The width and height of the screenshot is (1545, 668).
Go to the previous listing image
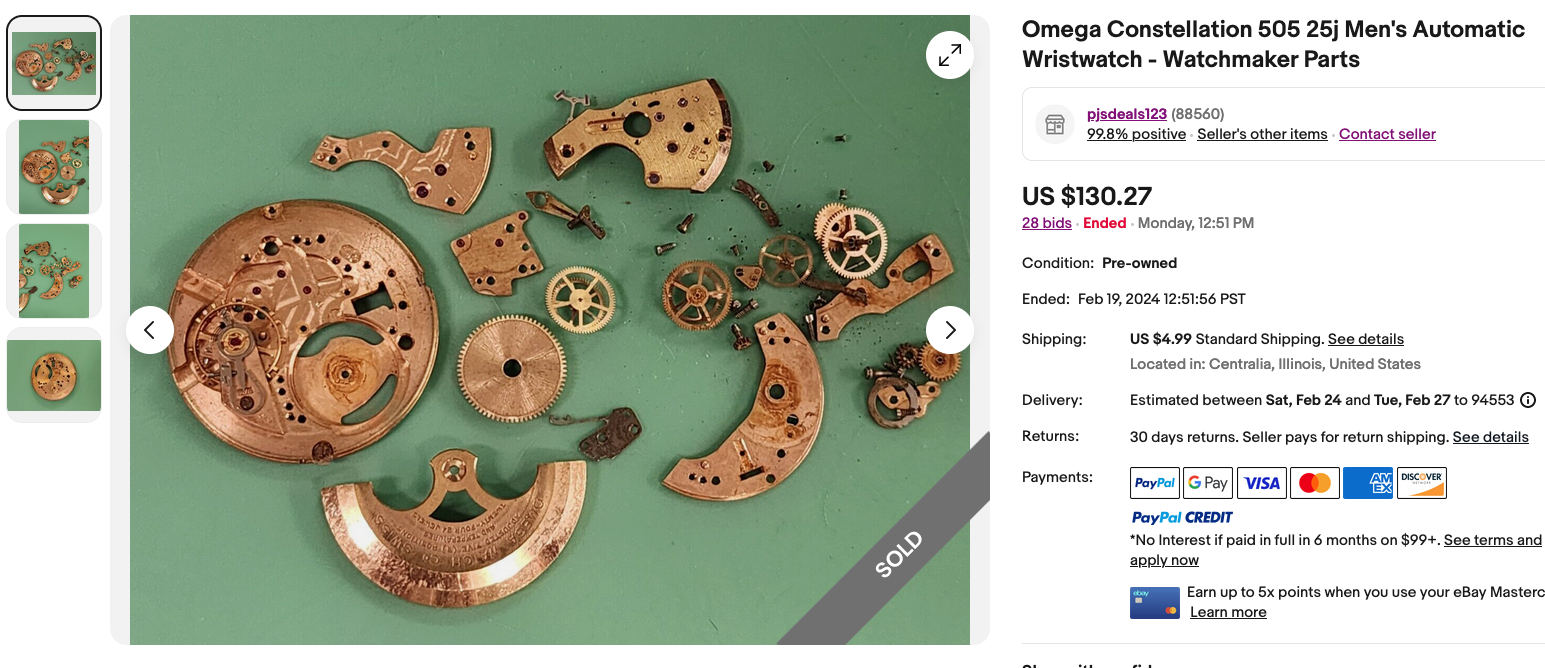150,330
